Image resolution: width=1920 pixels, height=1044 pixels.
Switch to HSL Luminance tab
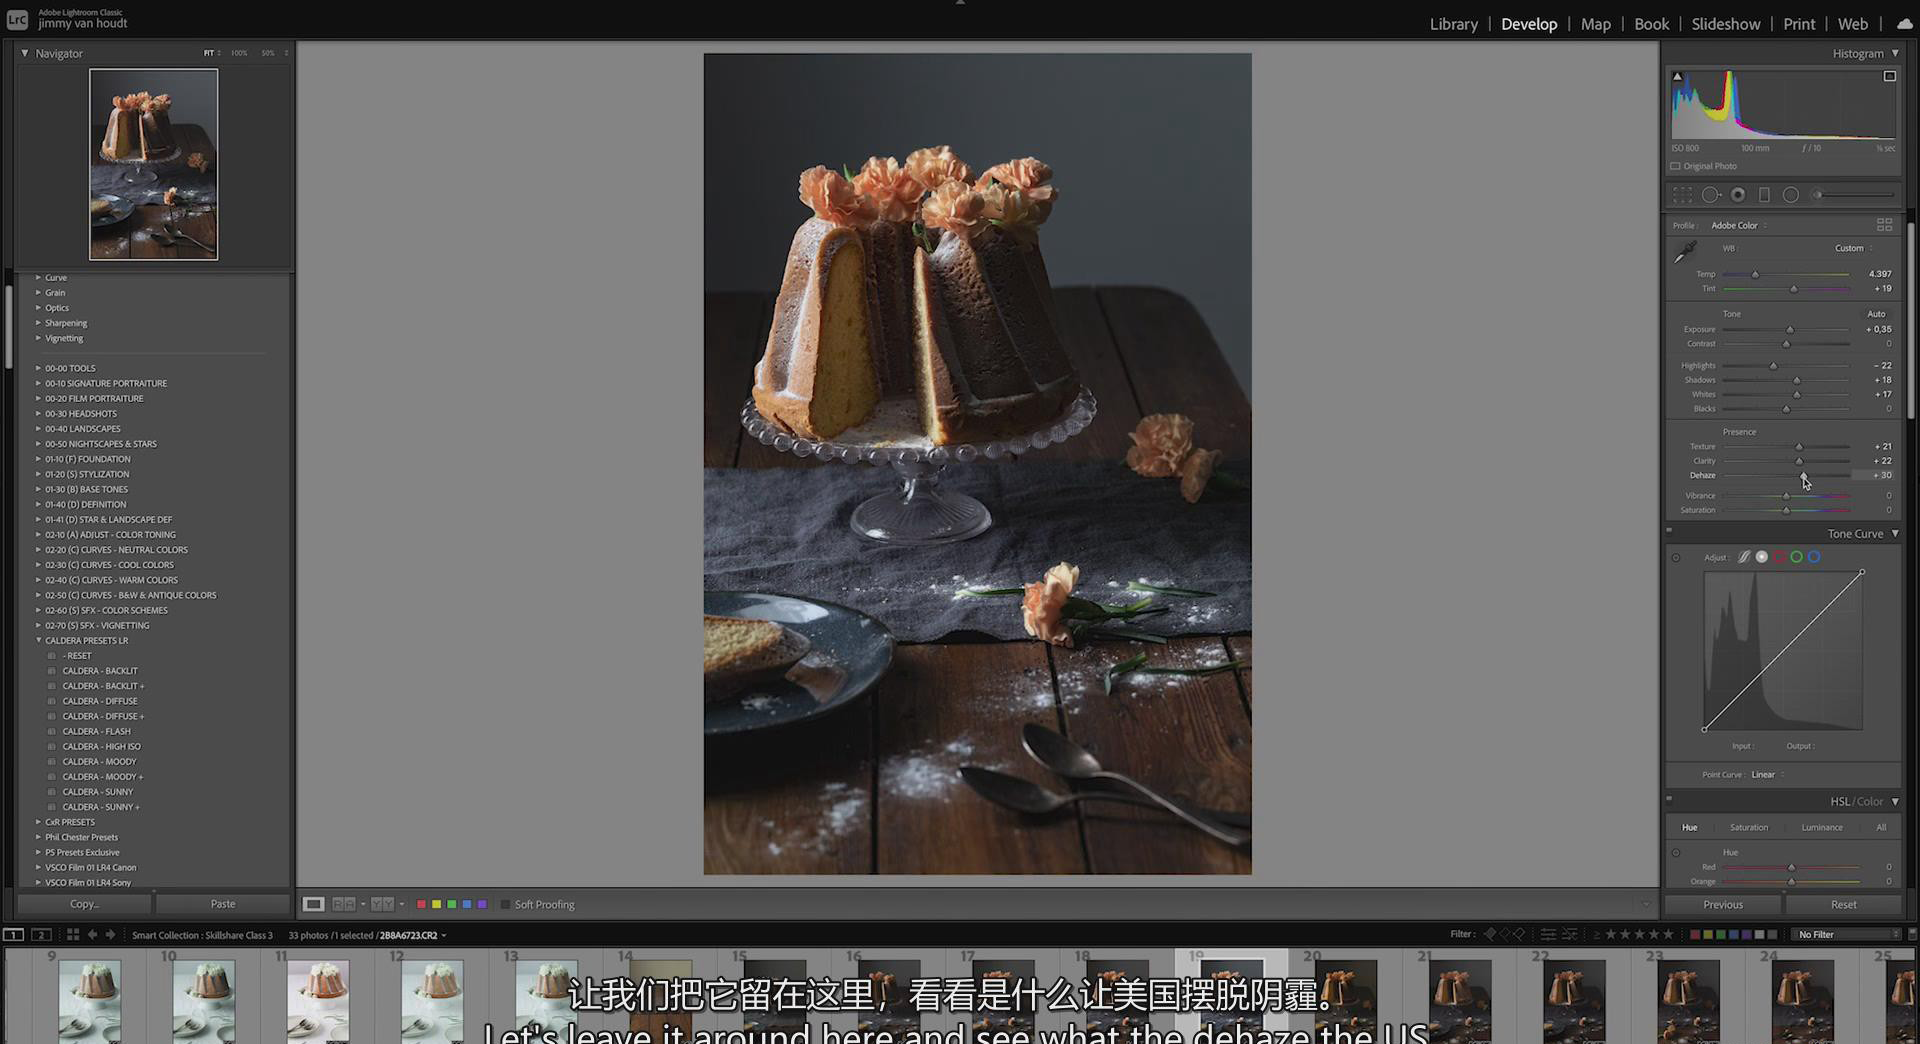1821,827
